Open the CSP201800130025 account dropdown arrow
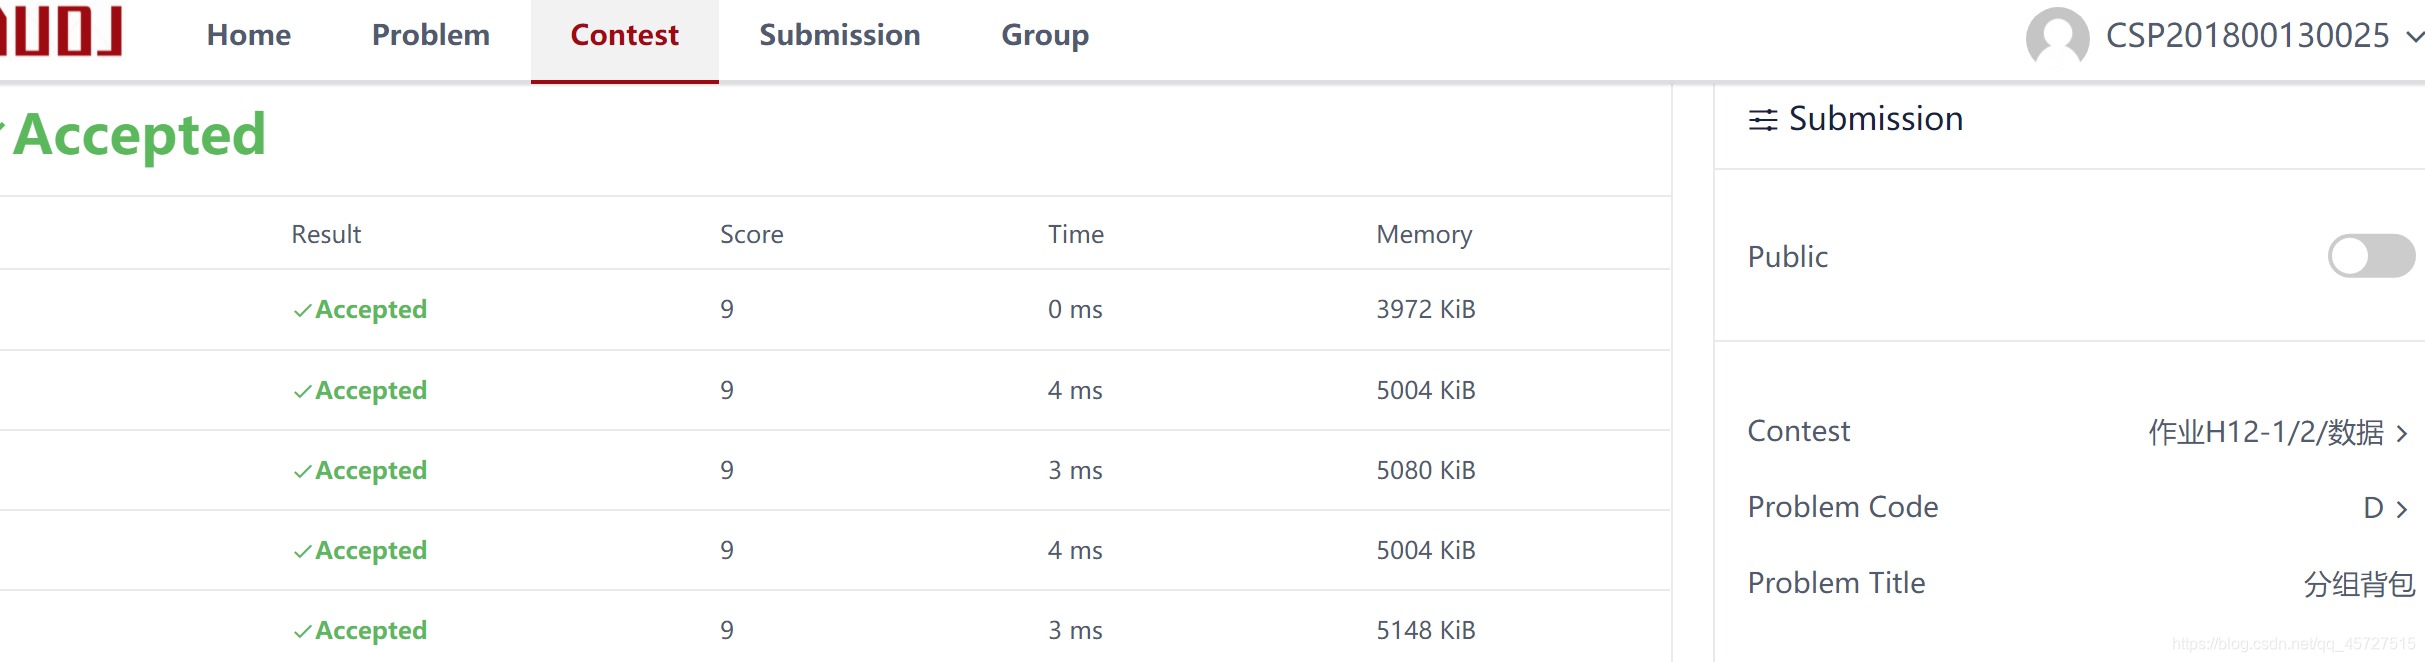 tap(2414, 37)
